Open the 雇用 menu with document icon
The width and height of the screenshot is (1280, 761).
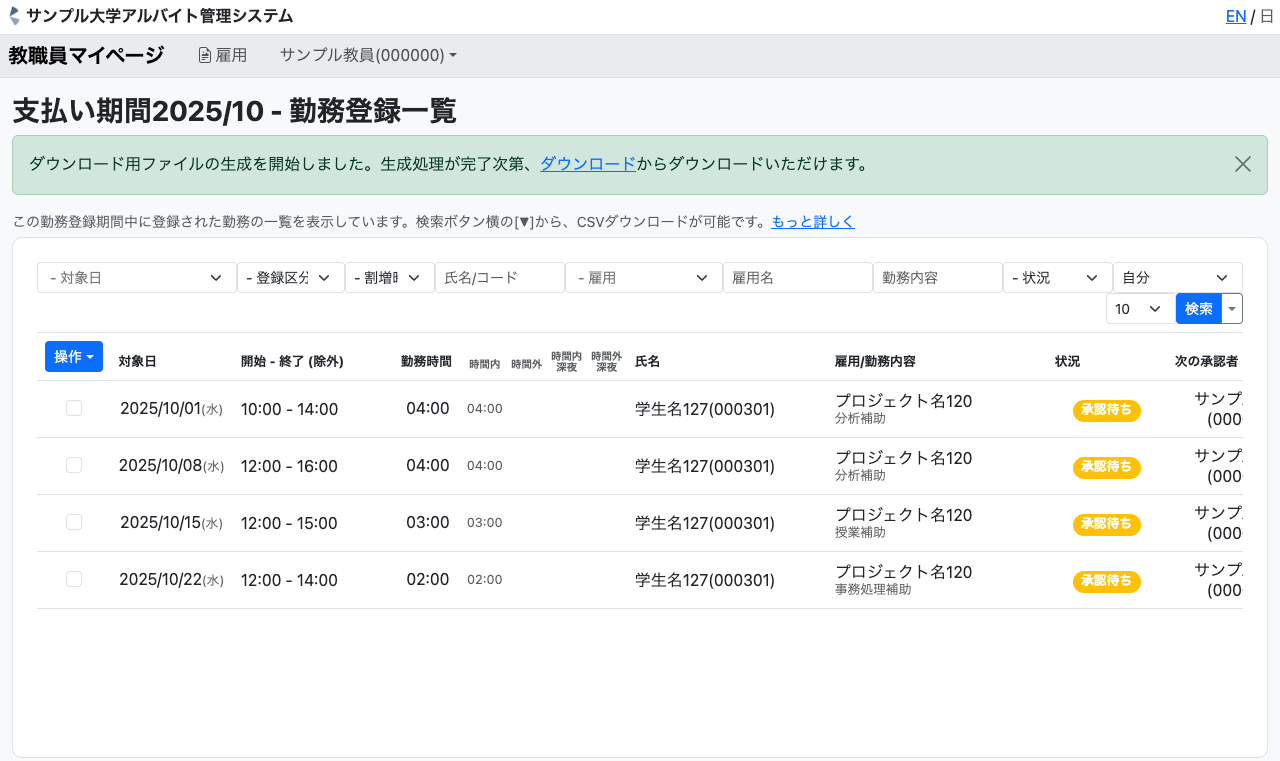(x=222, y=55)
